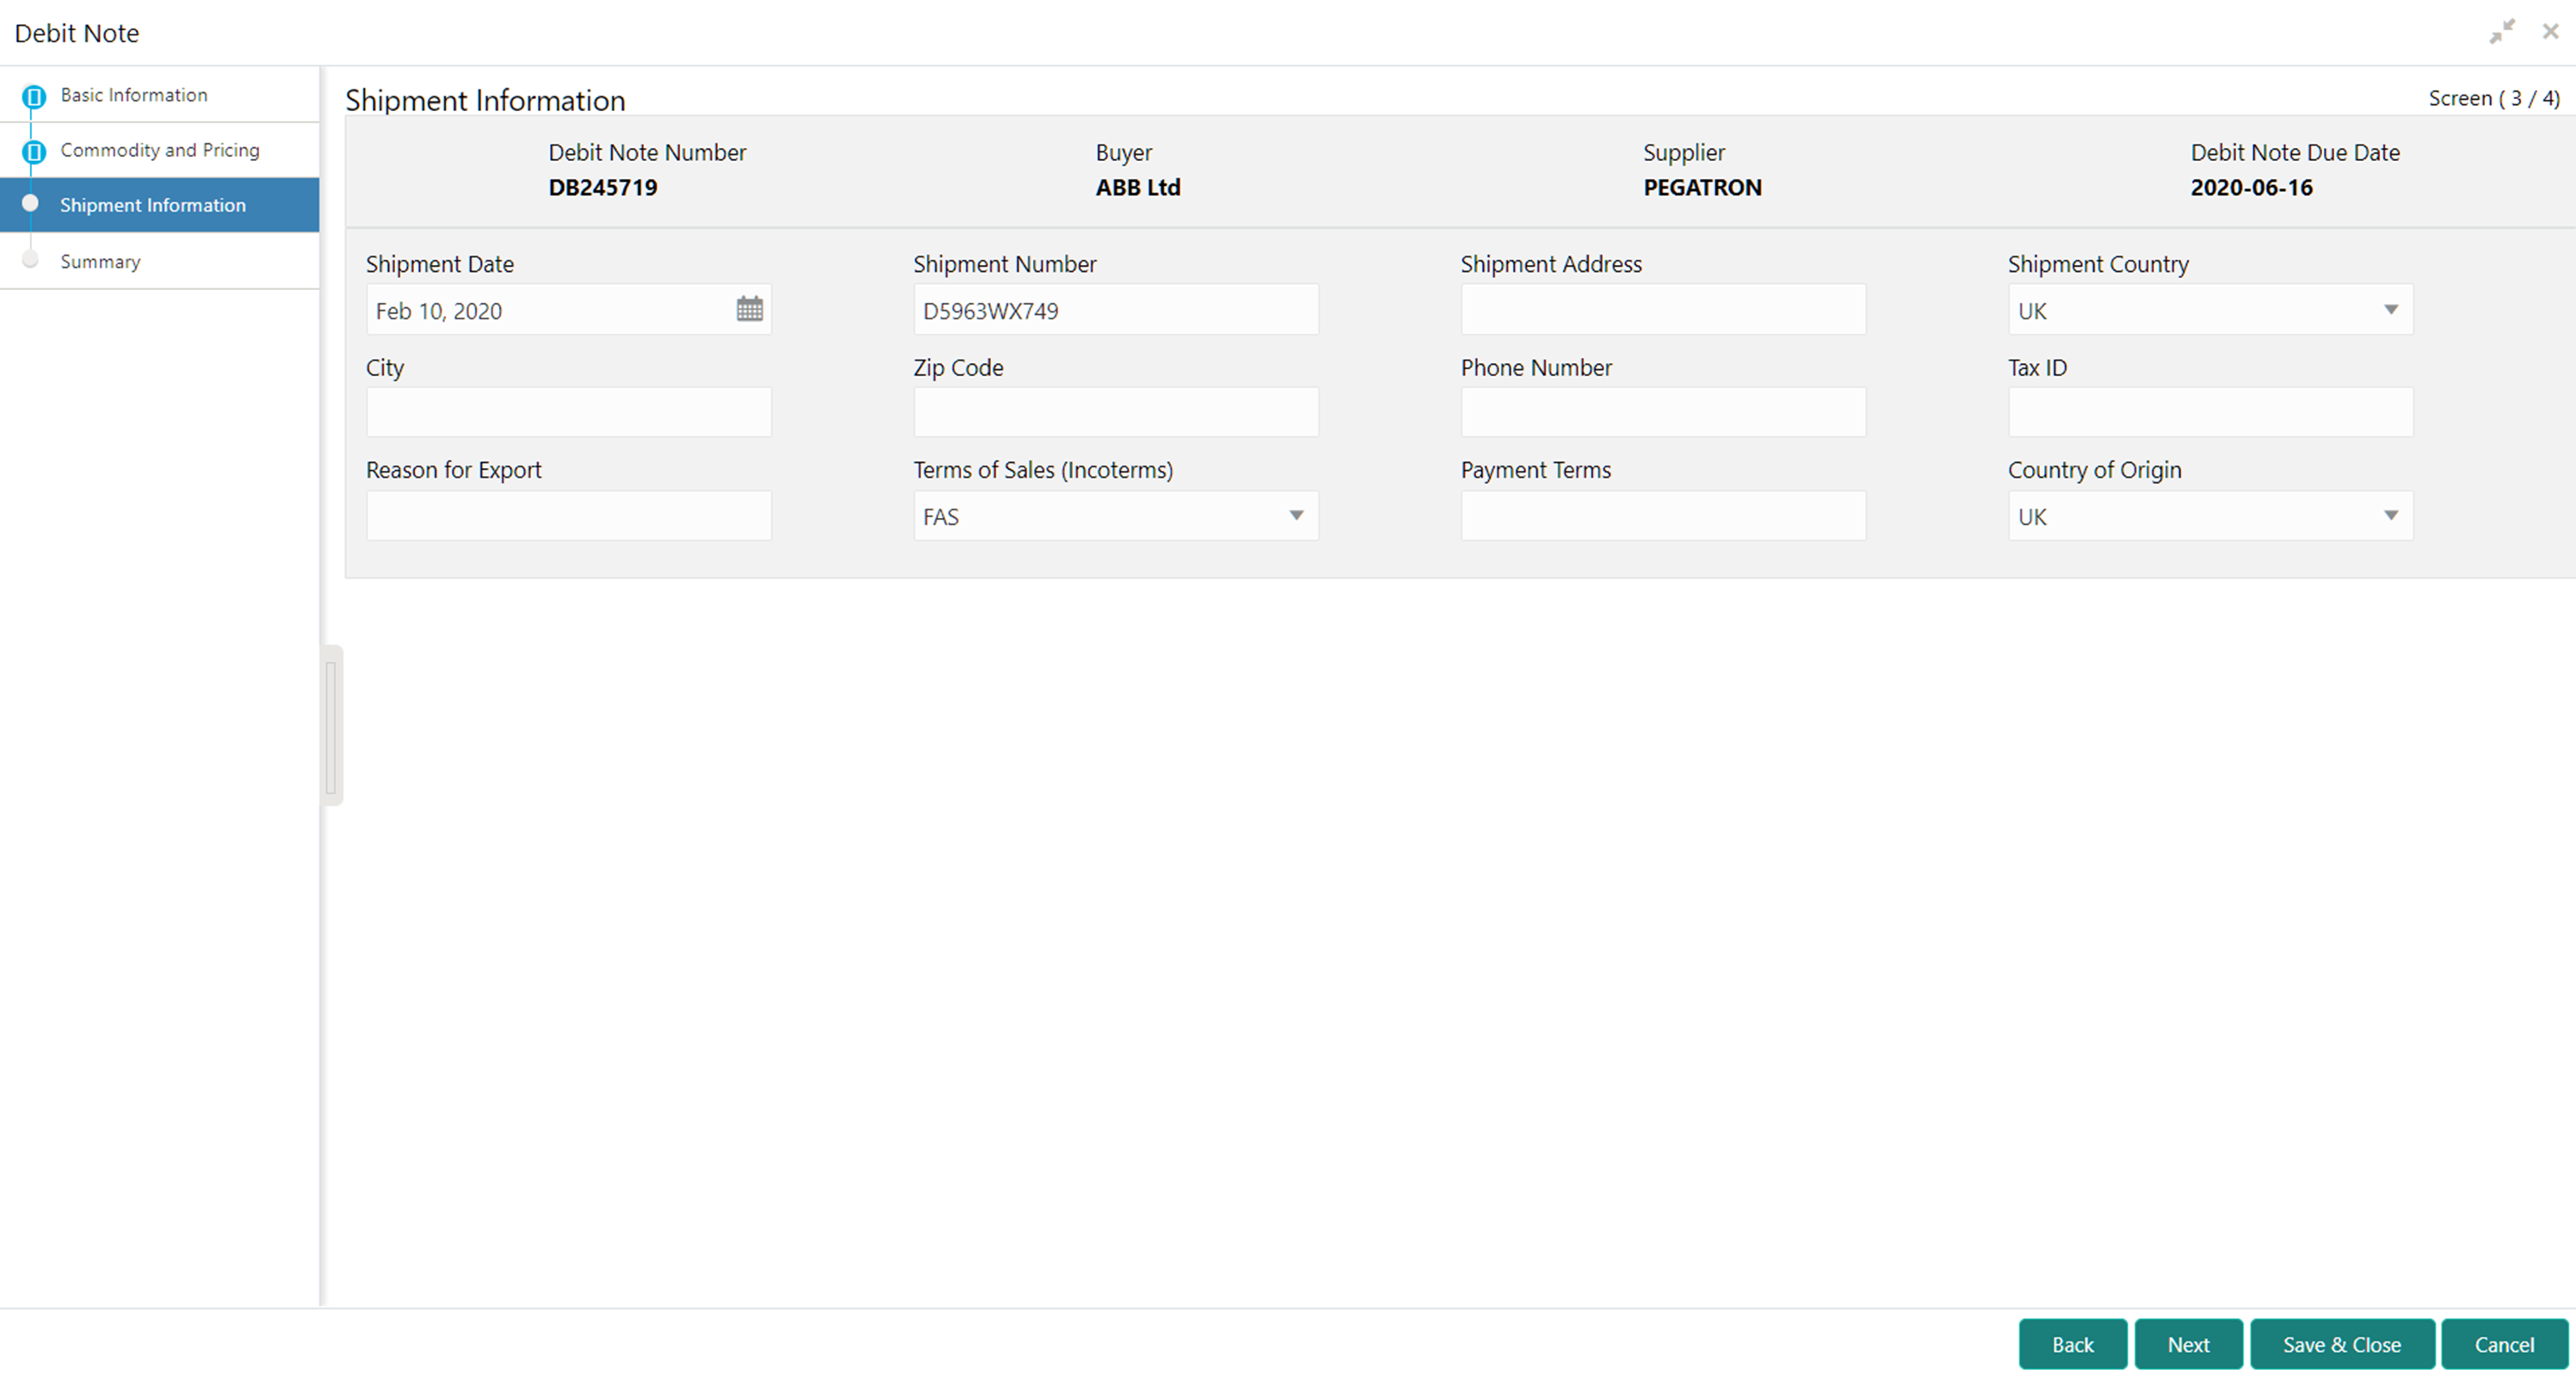Click the Reason for Export input field
The width and height of the screenshot is (2576, 1376).
tap(569, 515)
